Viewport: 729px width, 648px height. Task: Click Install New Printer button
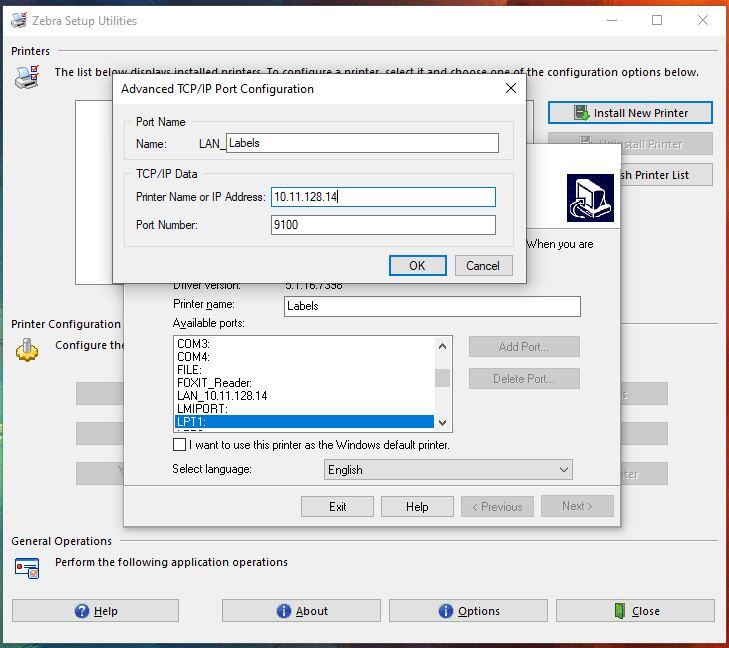[630, 113]
